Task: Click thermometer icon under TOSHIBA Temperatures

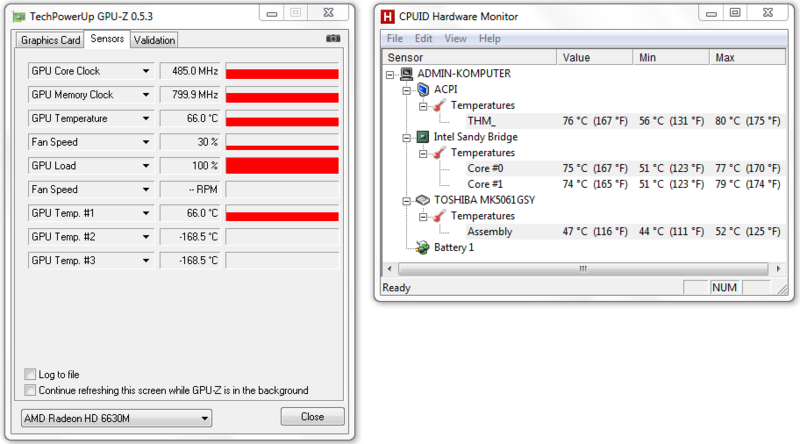Action: 439,216
